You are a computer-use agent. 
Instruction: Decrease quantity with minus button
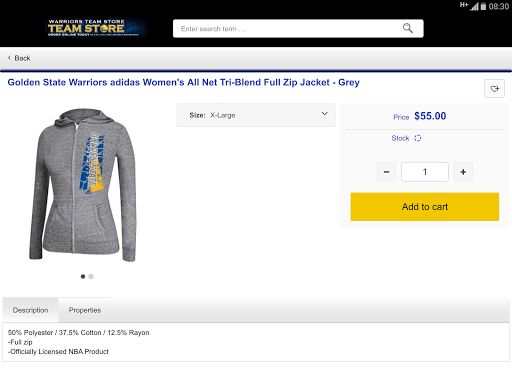click(x=386, y=172)
